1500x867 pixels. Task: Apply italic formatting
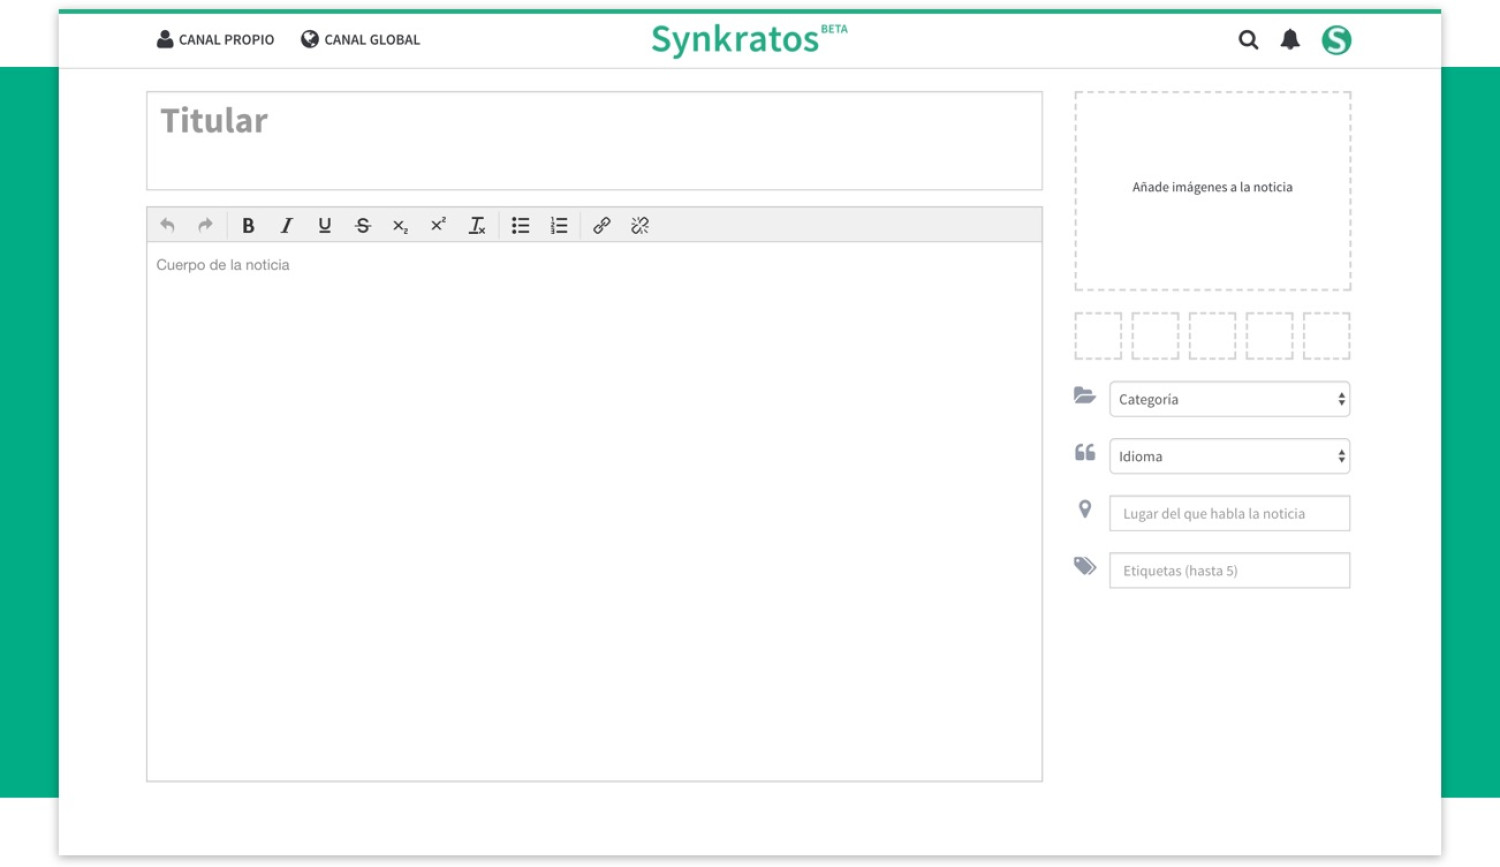pyautogui.click(x=286, y=225)
